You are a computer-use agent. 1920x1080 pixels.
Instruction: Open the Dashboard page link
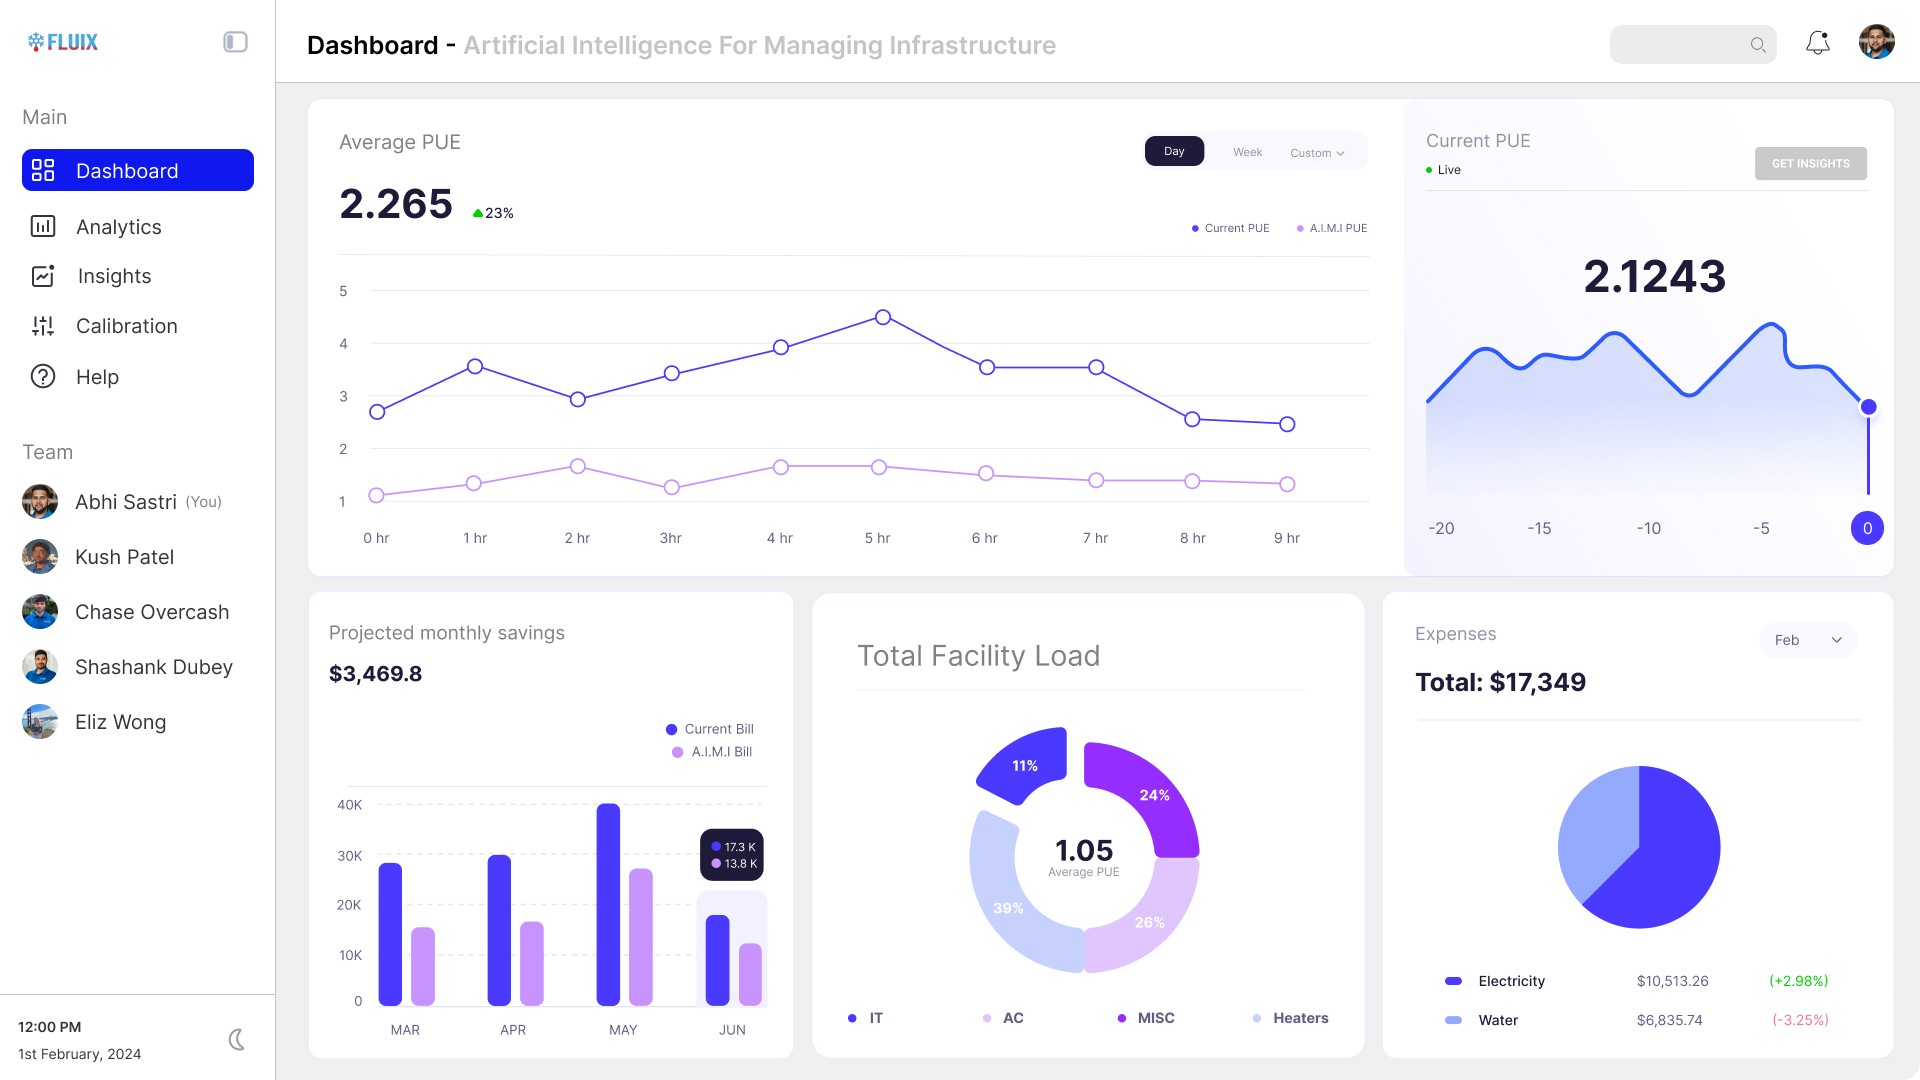coord(127,170)
